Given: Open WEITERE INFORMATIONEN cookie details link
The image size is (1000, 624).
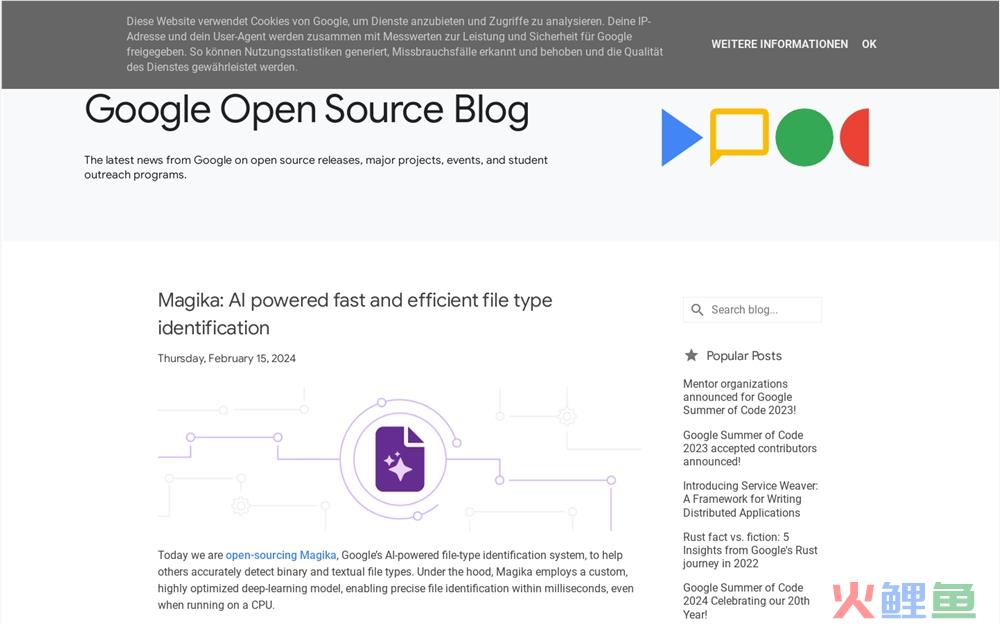Looking at the screenshot, I should 779,44.
